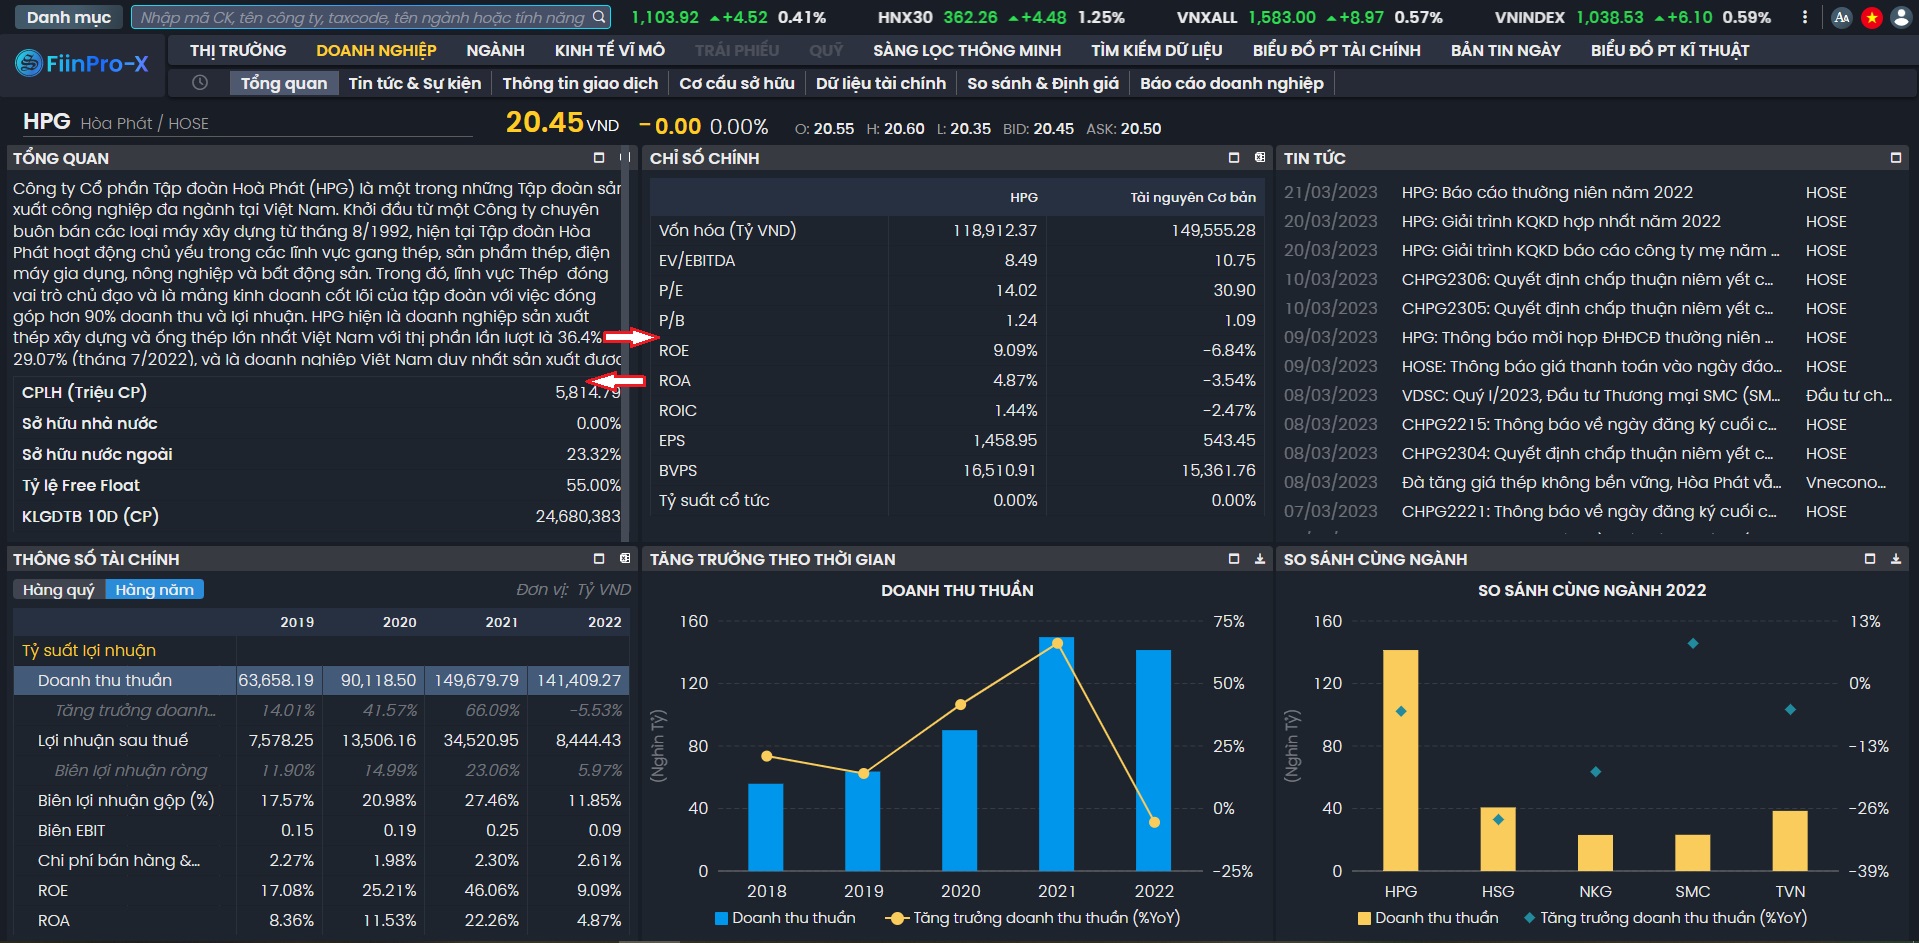Maximize the Tin Tức news panel
The image size is (1919, 943).
1895,158
